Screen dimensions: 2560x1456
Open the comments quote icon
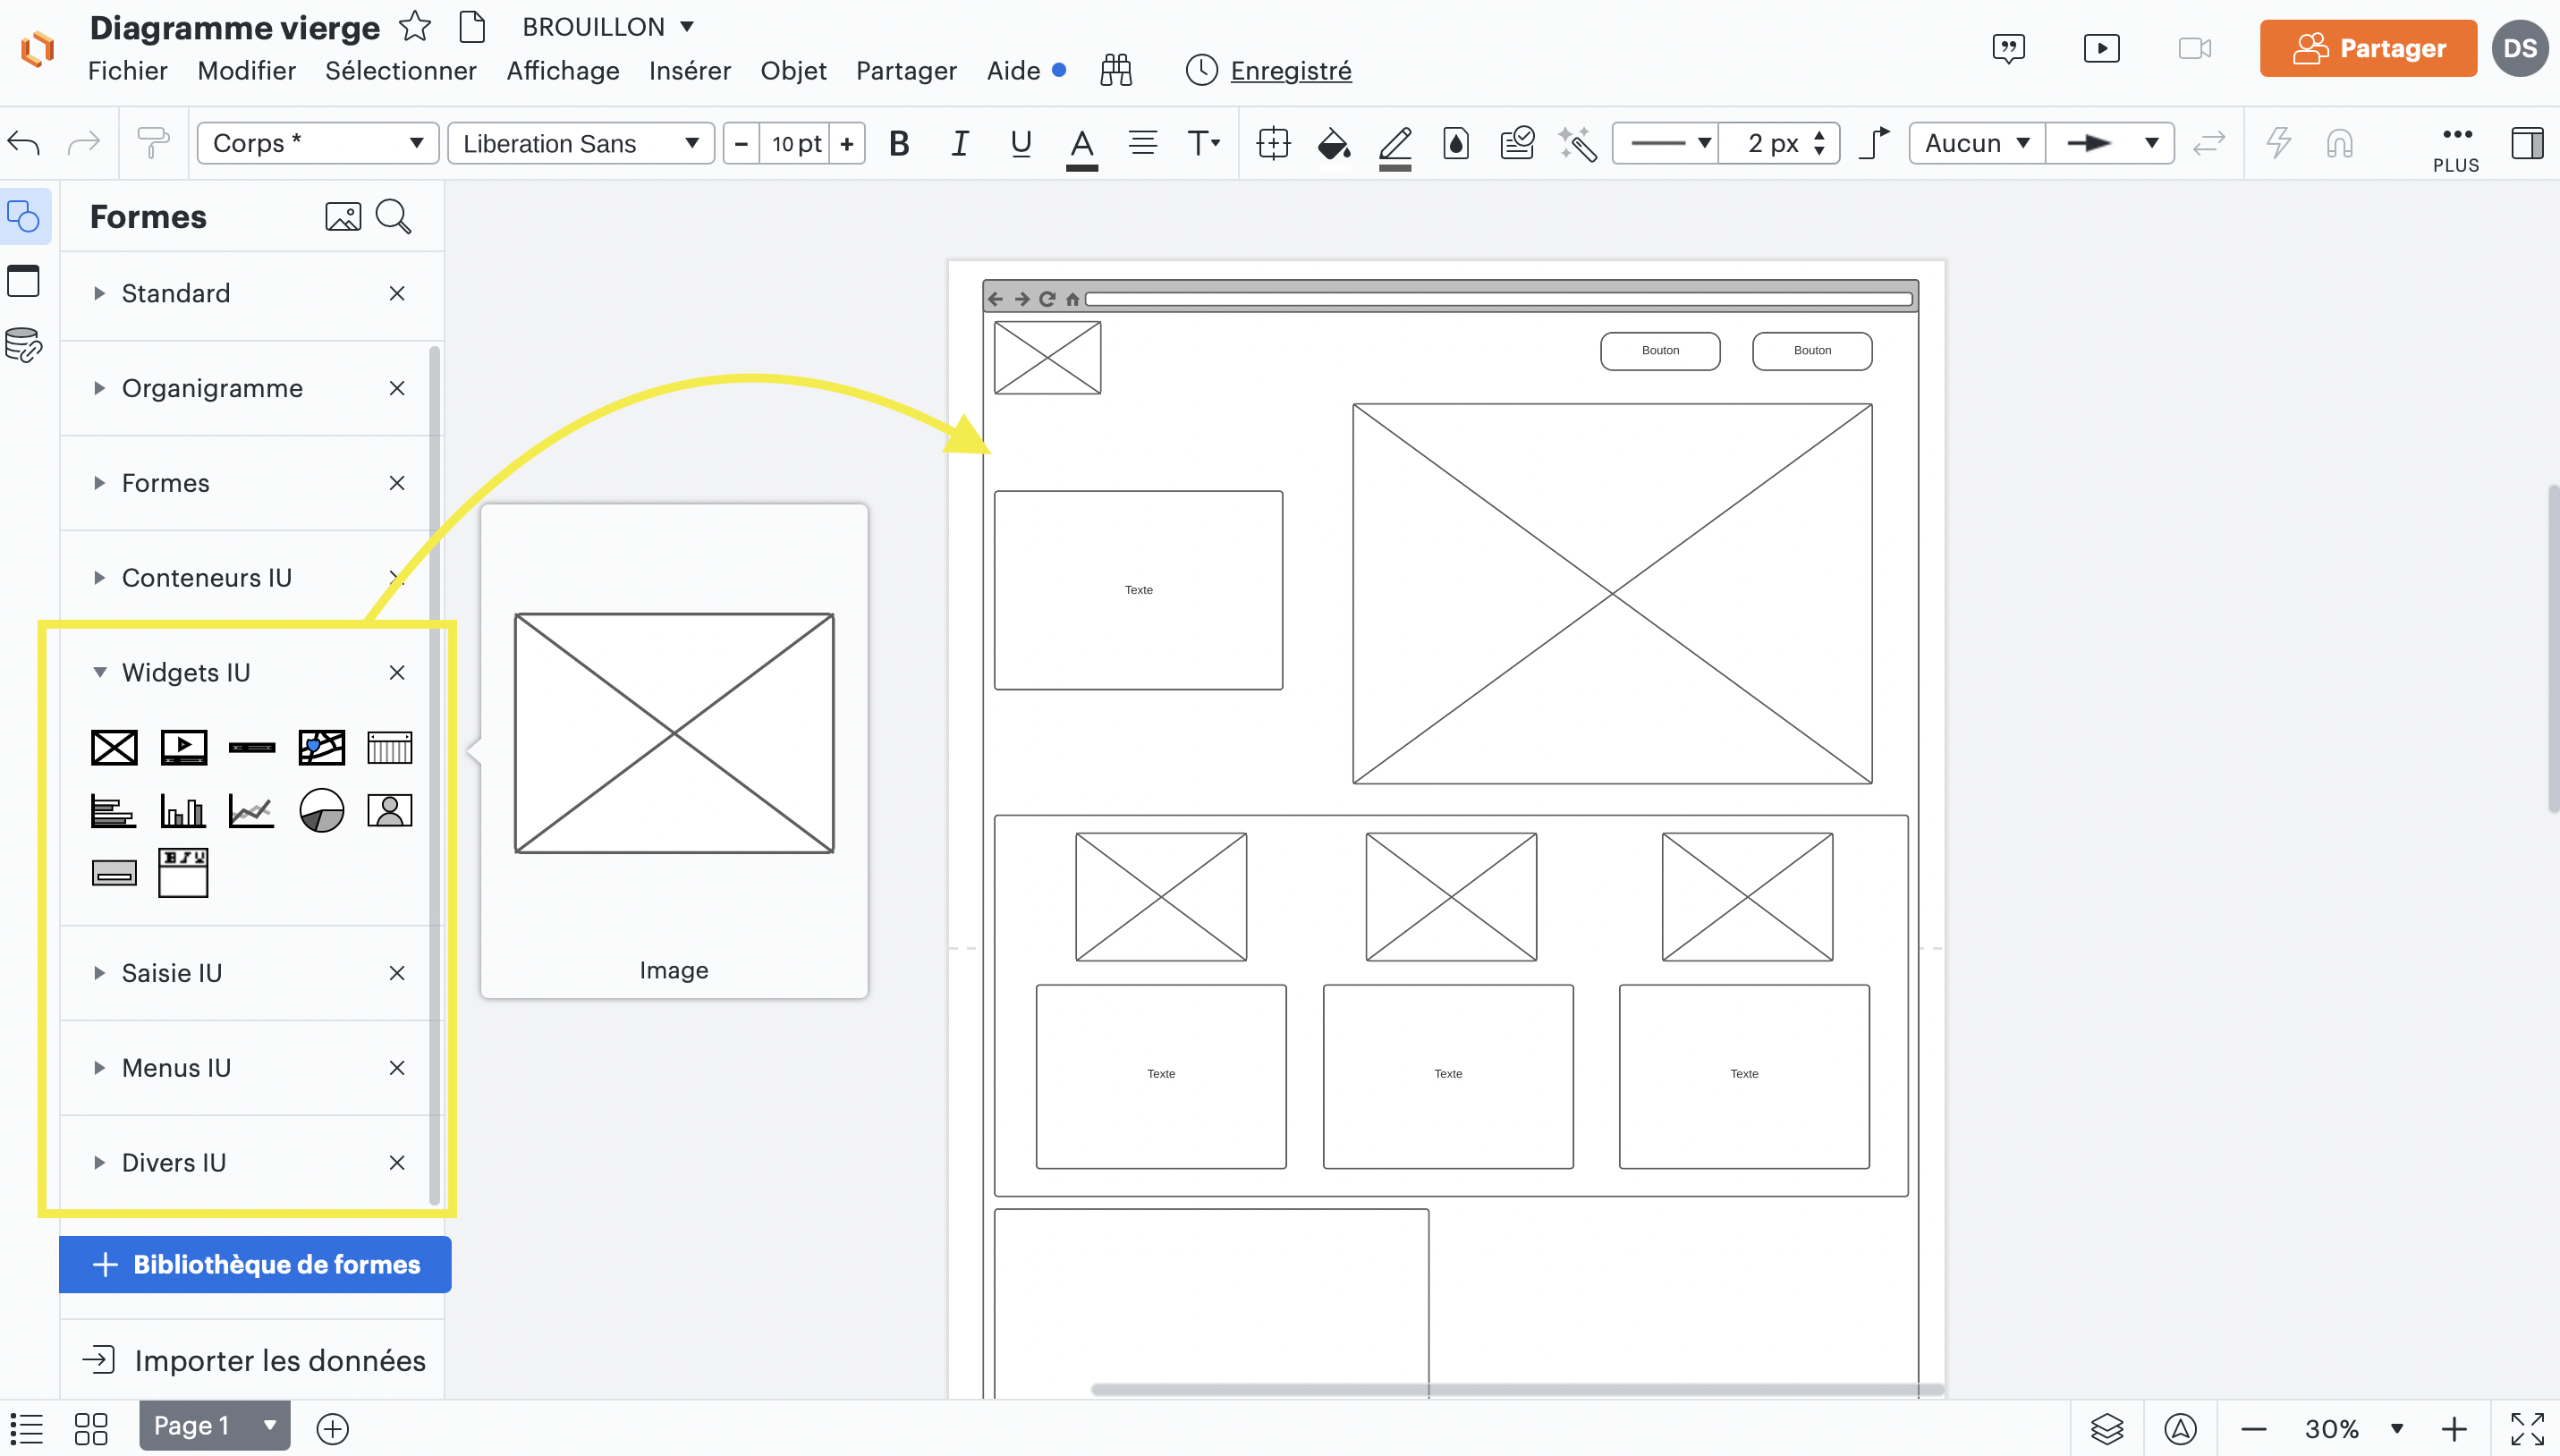click(2008, 48)
